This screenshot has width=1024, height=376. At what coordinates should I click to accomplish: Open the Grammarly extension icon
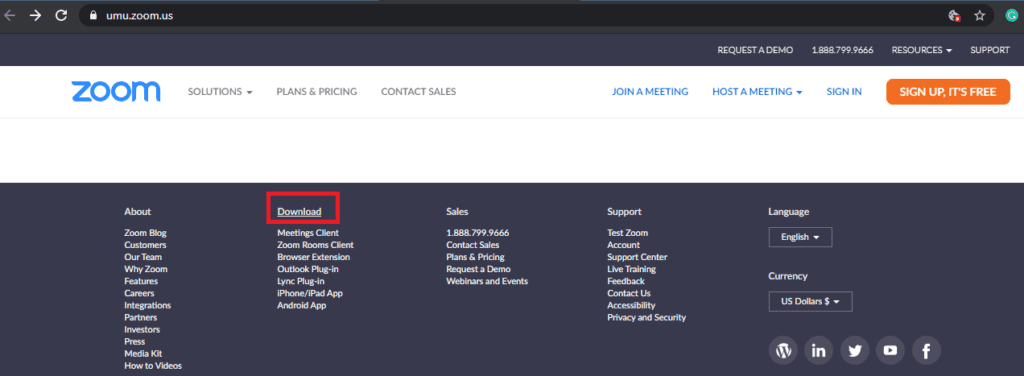pyautogui.click(x=1012, y=16)
